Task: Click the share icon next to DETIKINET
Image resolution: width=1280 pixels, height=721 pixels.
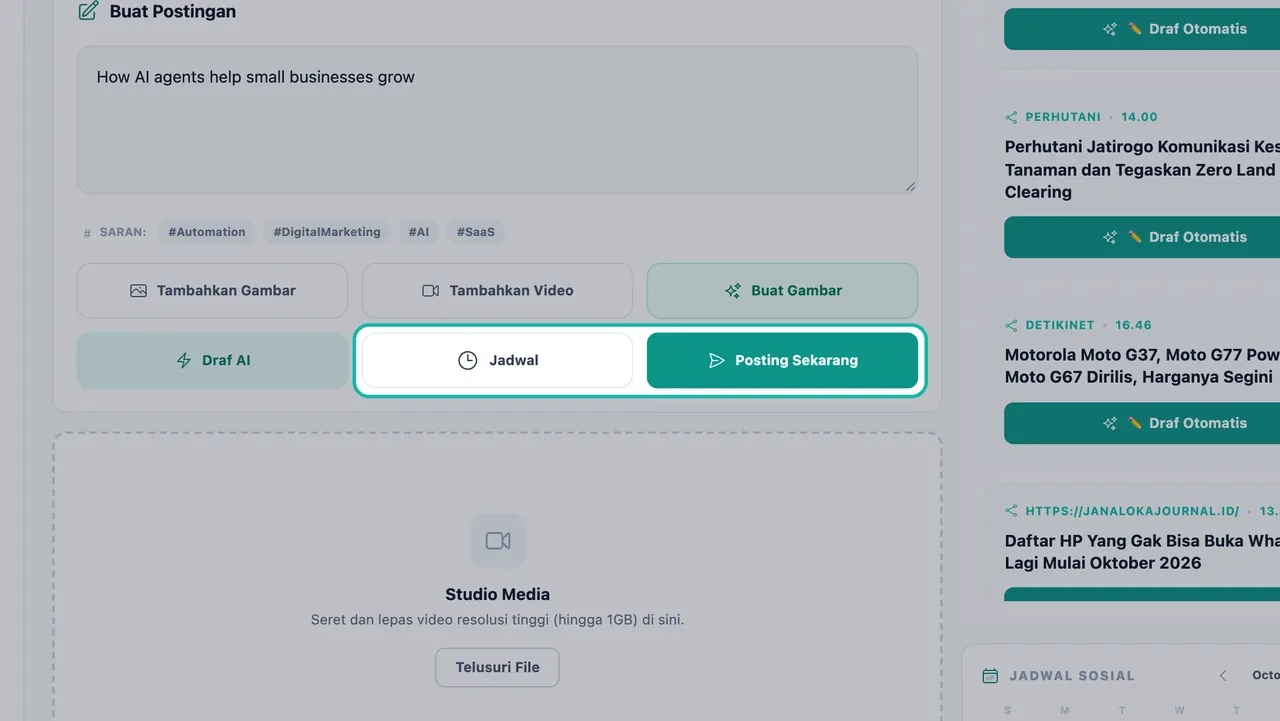Action: coord(1011,325)
